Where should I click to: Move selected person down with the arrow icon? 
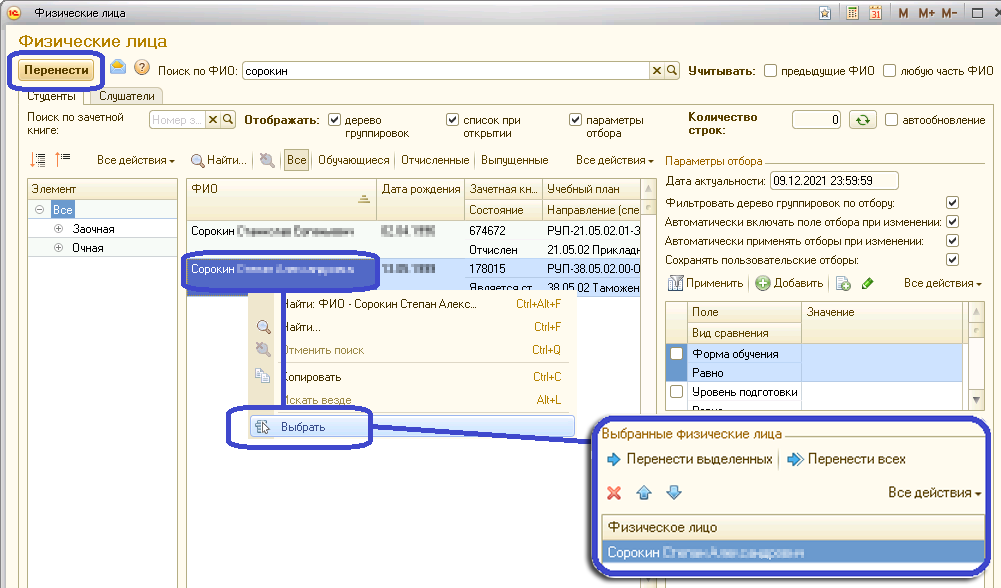tap(673, 493)
